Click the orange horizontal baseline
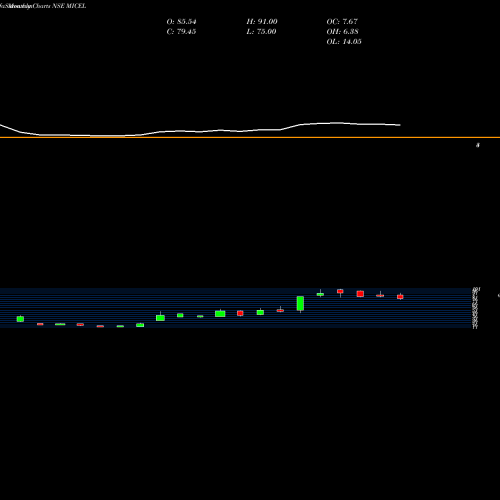Screen dimensions: 500x500 tap(250, 137)
